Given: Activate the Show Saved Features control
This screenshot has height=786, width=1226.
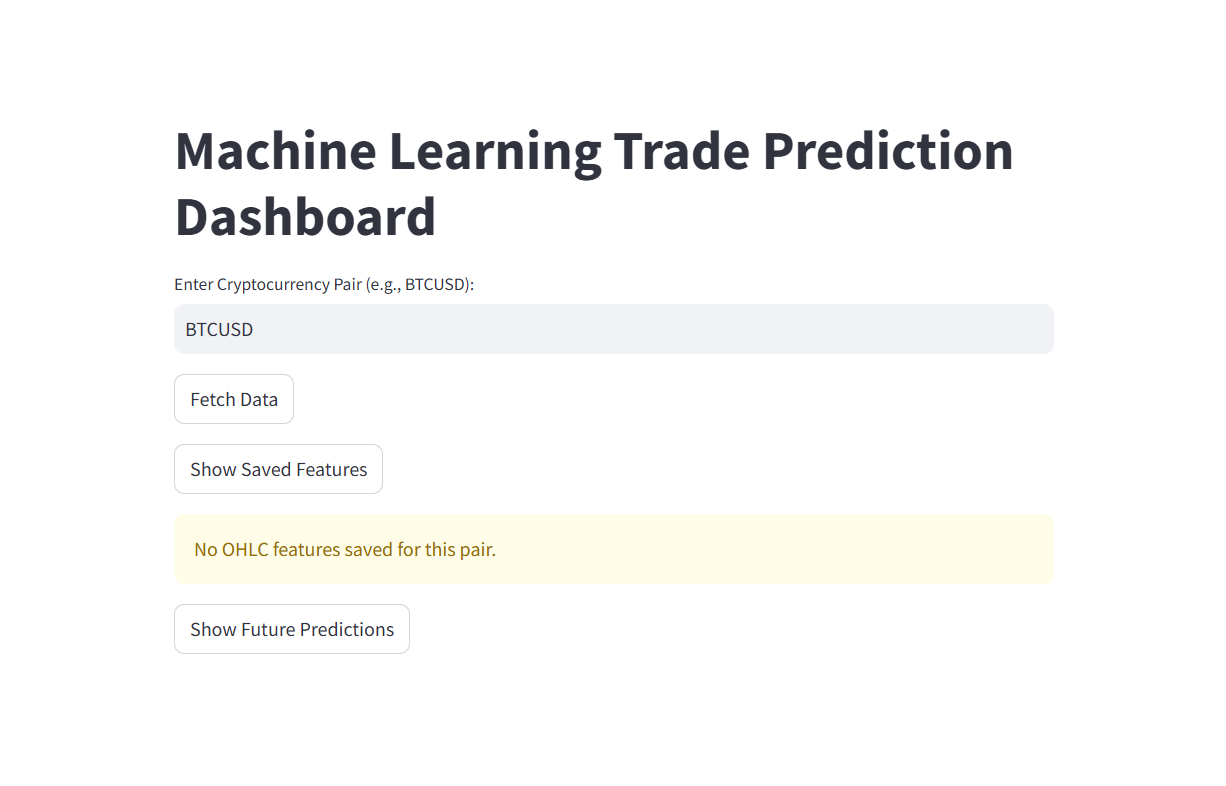Looking at the screenshot, I should [278, 468].
